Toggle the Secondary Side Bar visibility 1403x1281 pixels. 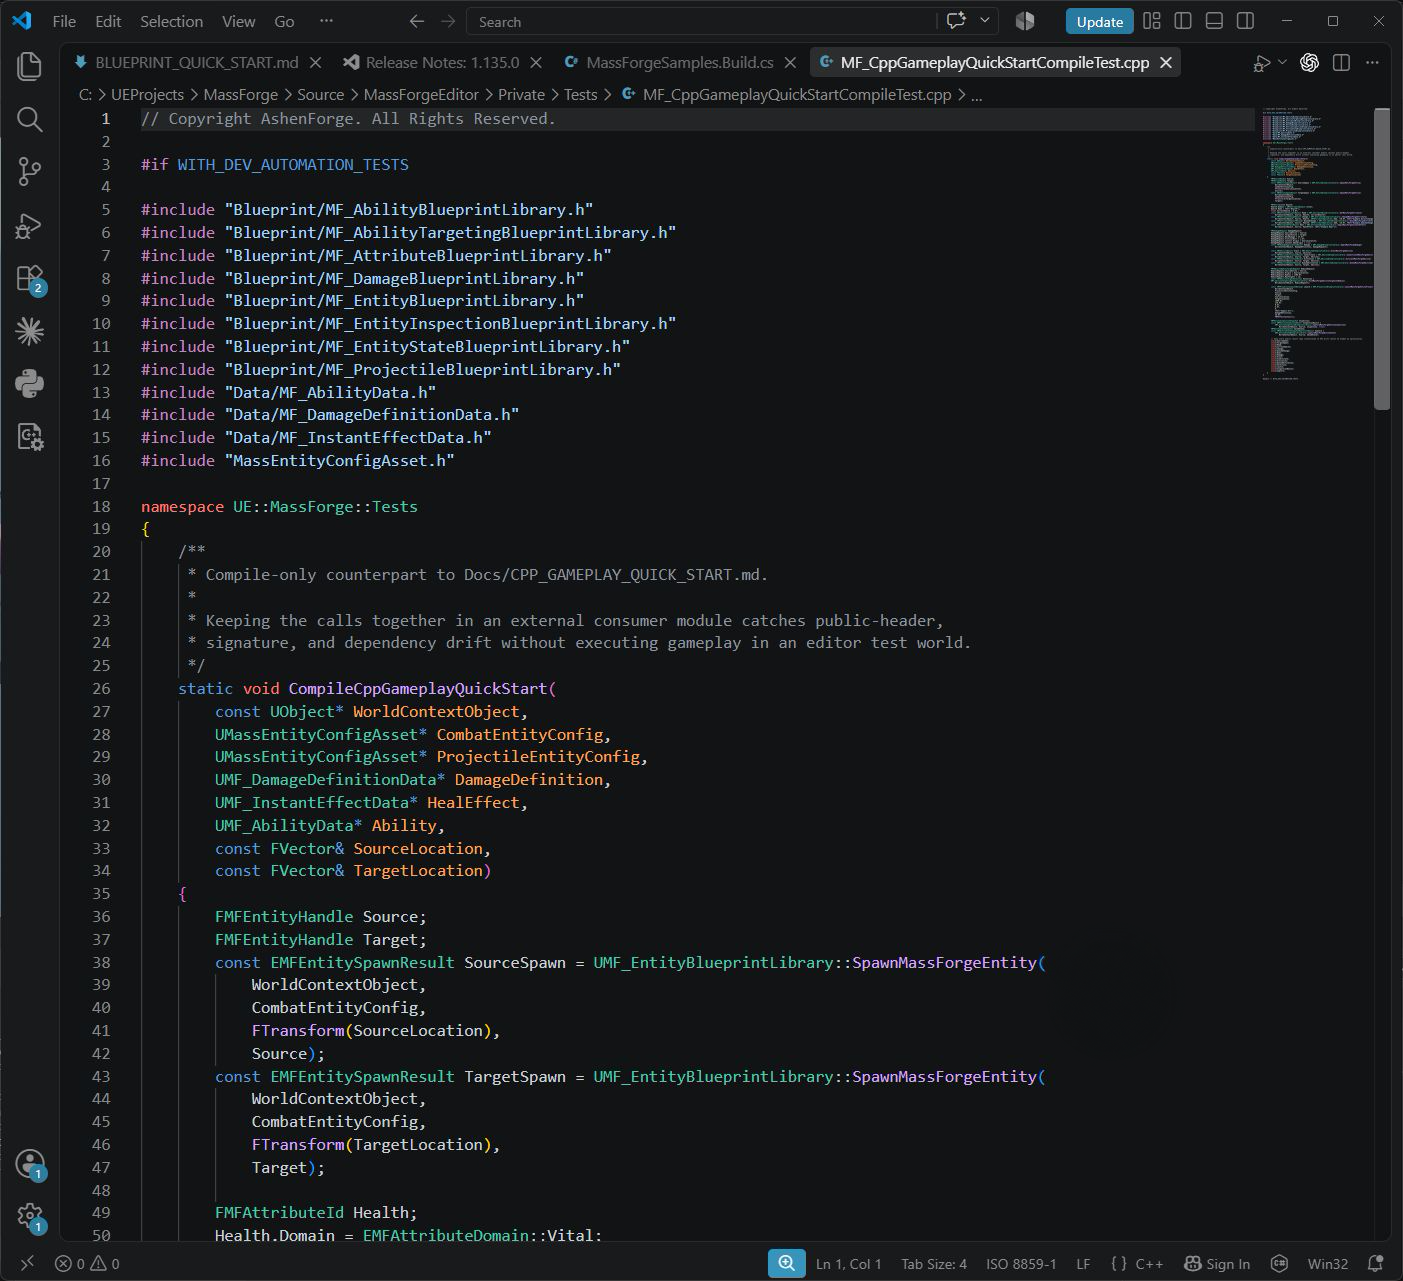pyautogui.click(x=1245, y=21)
